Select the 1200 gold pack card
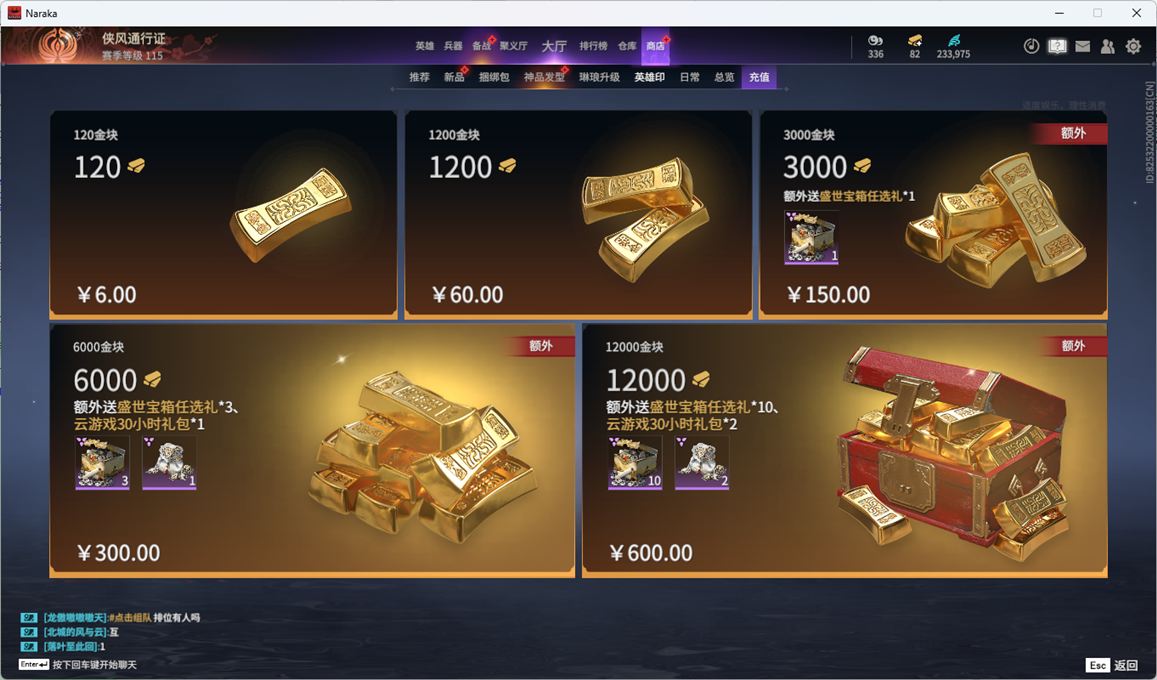The width and height of the screenshot is (1157, 680). [578, 215]
